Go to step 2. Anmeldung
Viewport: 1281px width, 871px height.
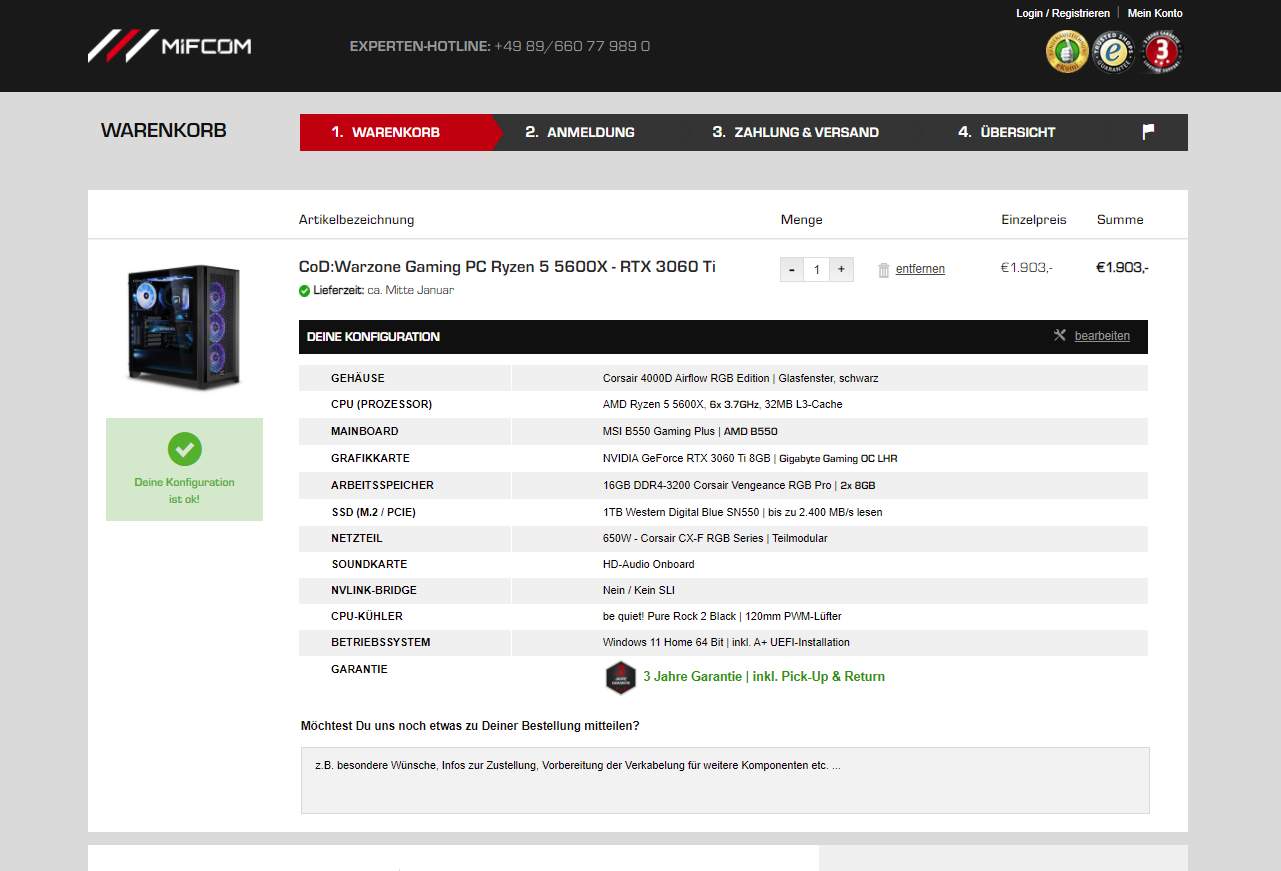[580, 132]
